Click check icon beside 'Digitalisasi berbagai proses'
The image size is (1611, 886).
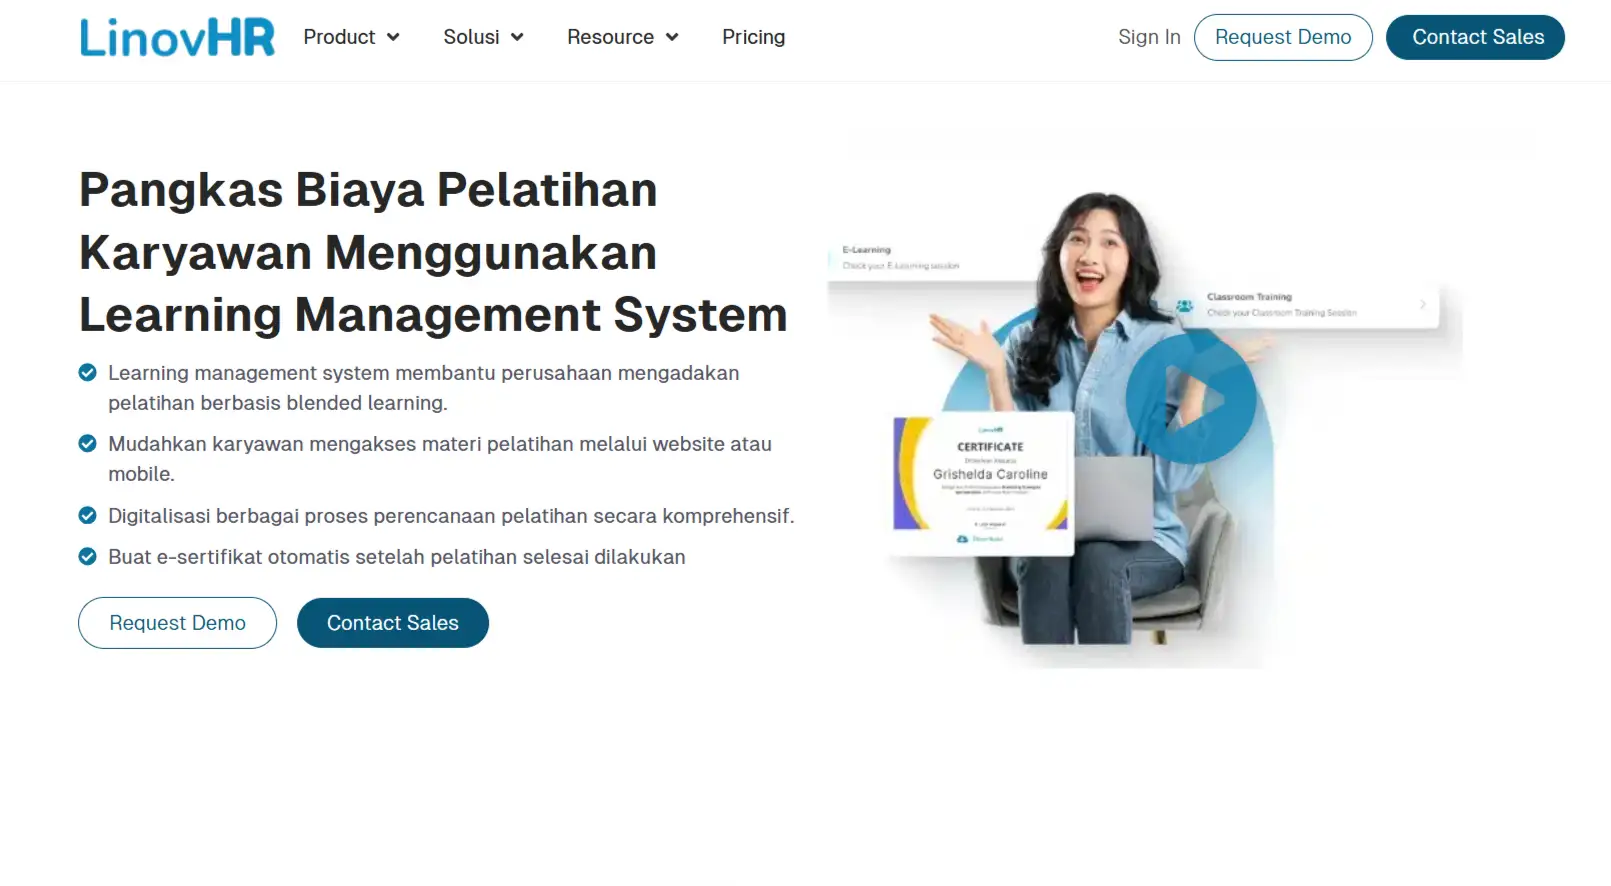(x=88, y=516)
